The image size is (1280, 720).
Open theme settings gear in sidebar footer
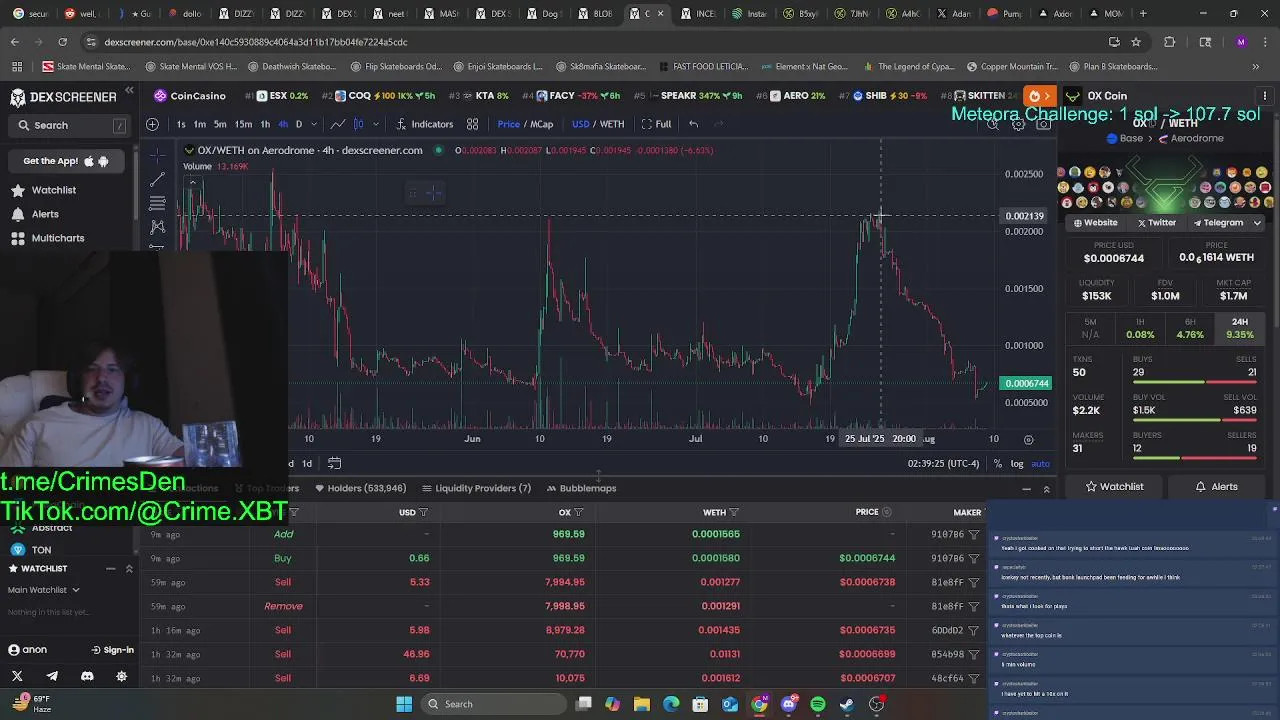click(122, 676)
